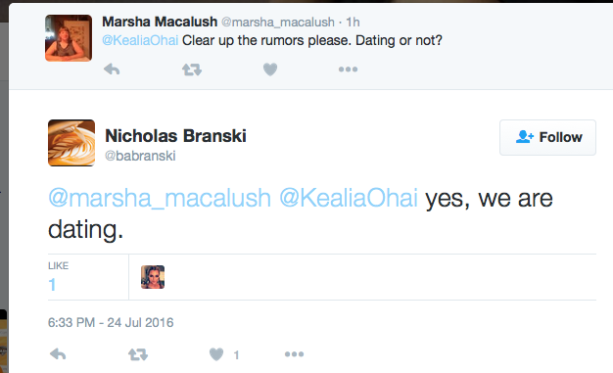Open the @KealiaOhai mention in Nicholas's reply

tap(348, 198)
